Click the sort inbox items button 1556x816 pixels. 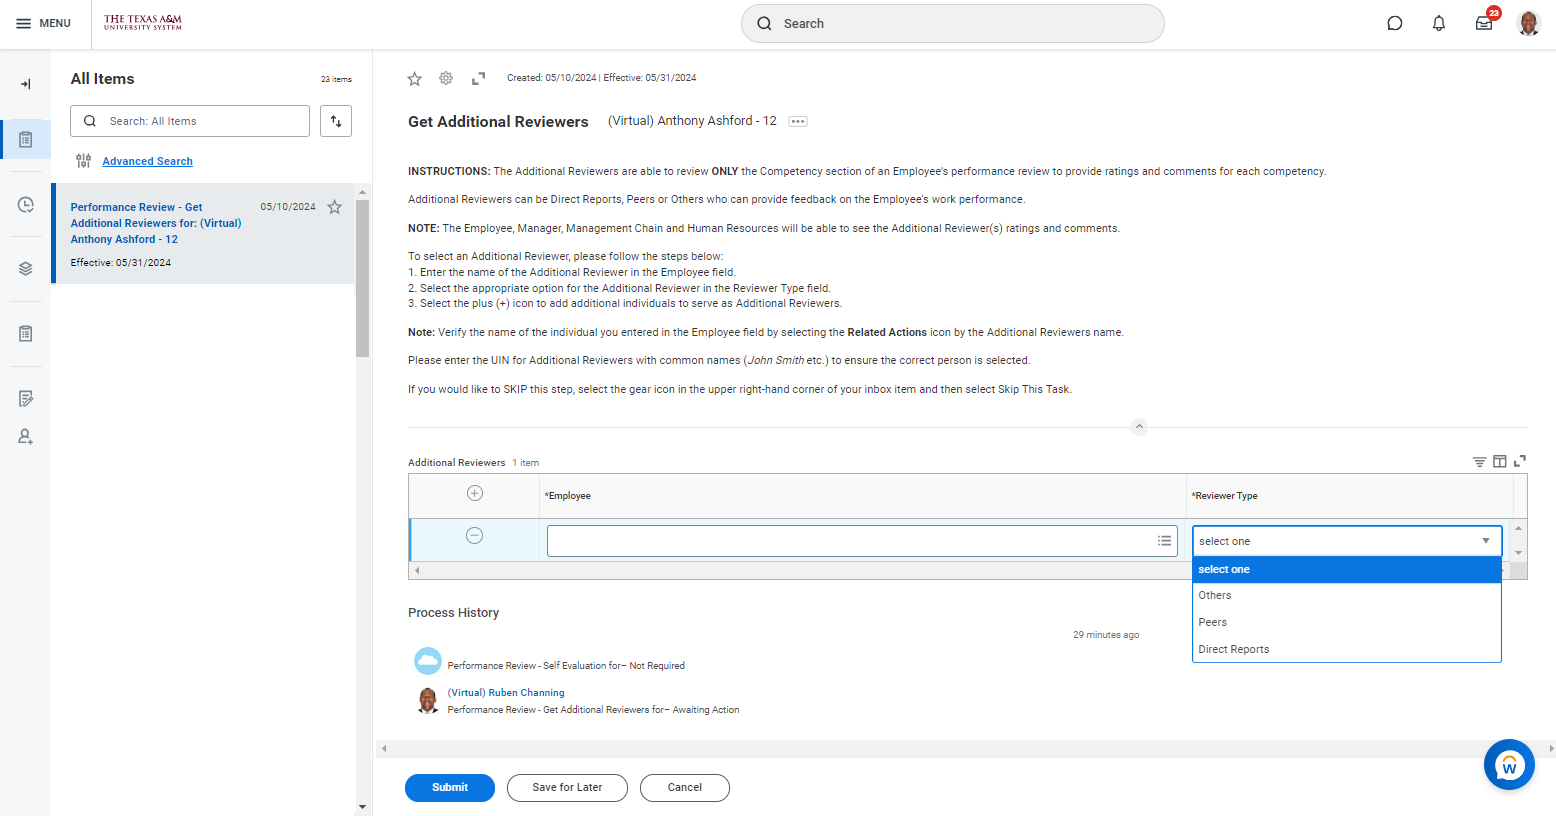click(x=336, y=121)
